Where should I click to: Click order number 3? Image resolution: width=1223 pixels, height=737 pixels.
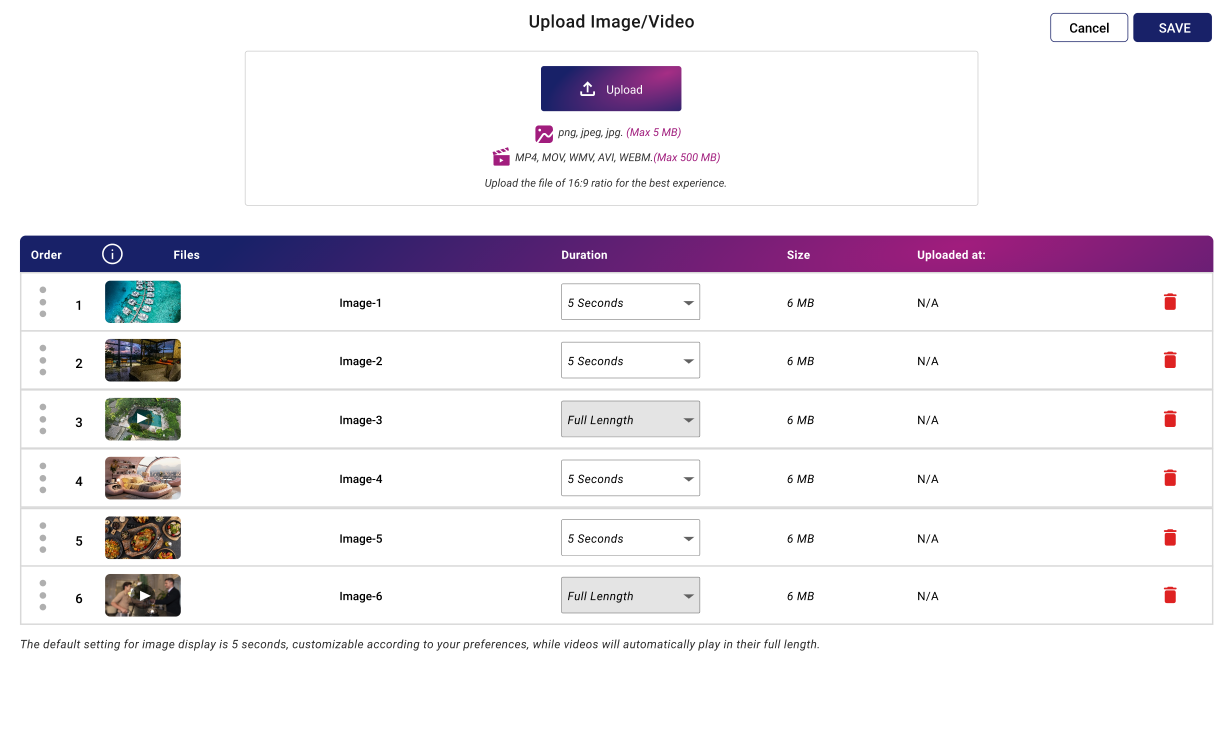[79, 422]
